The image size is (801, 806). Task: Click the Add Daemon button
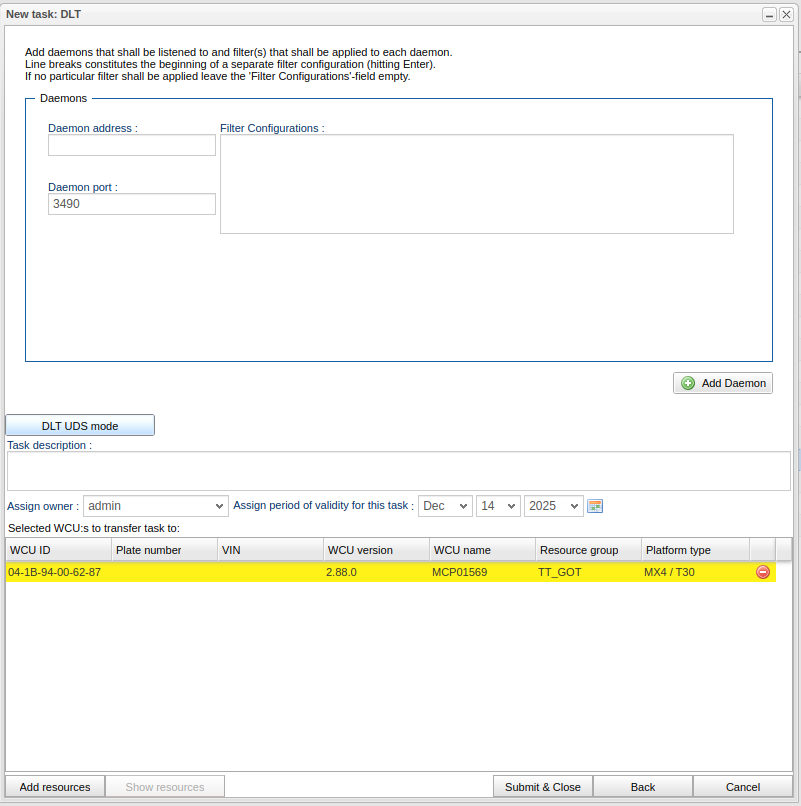coord(723,383)
